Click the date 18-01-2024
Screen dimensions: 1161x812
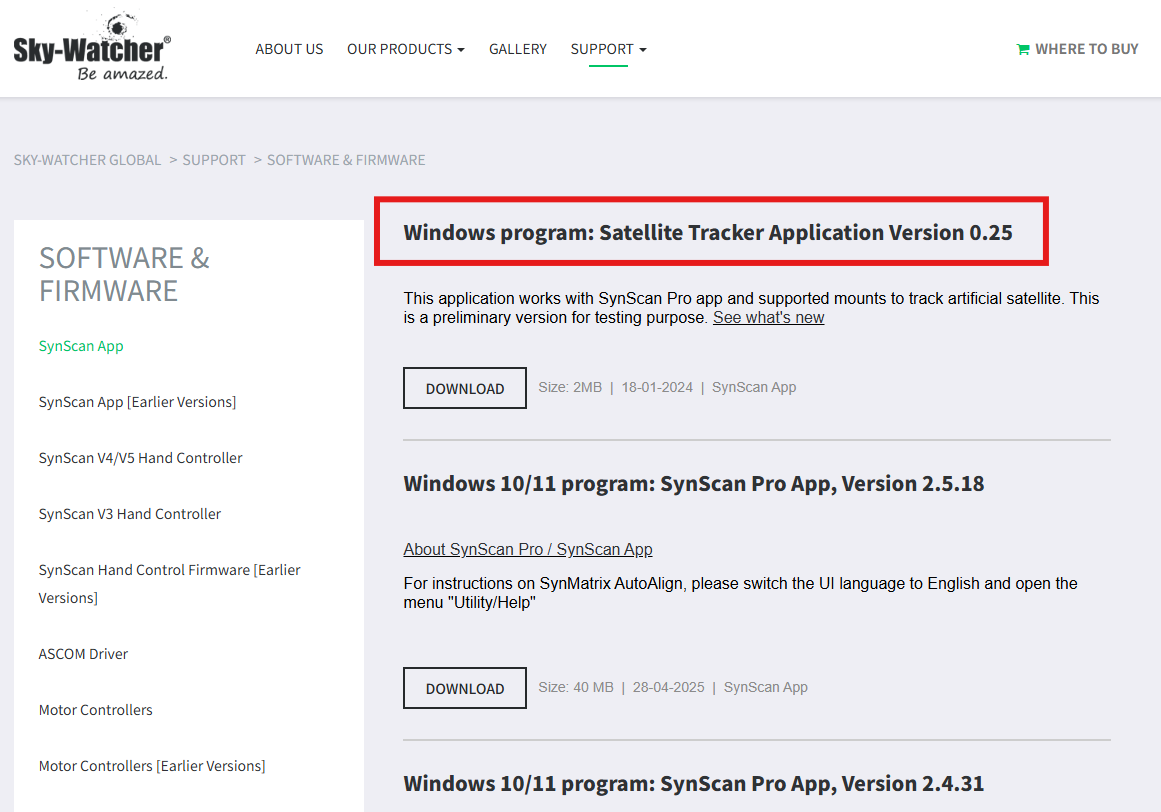[657, 387]
